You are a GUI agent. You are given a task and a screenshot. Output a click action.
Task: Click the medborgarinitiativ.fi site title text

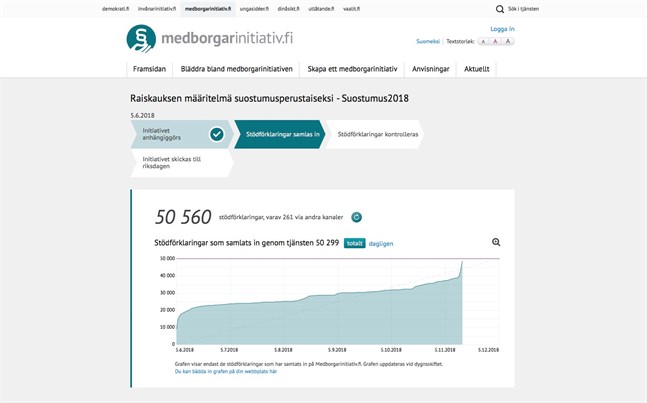click(227, 38)
